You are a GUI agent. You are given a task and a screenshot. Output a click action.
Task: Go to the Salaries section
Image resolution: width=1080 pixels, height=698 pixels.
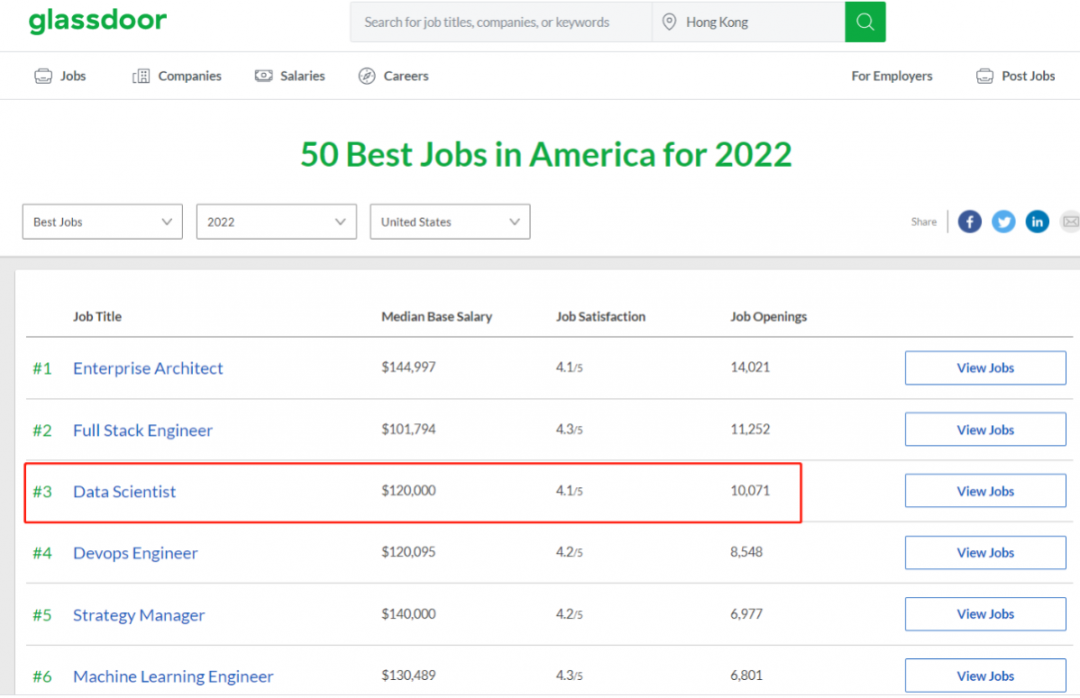290,76
